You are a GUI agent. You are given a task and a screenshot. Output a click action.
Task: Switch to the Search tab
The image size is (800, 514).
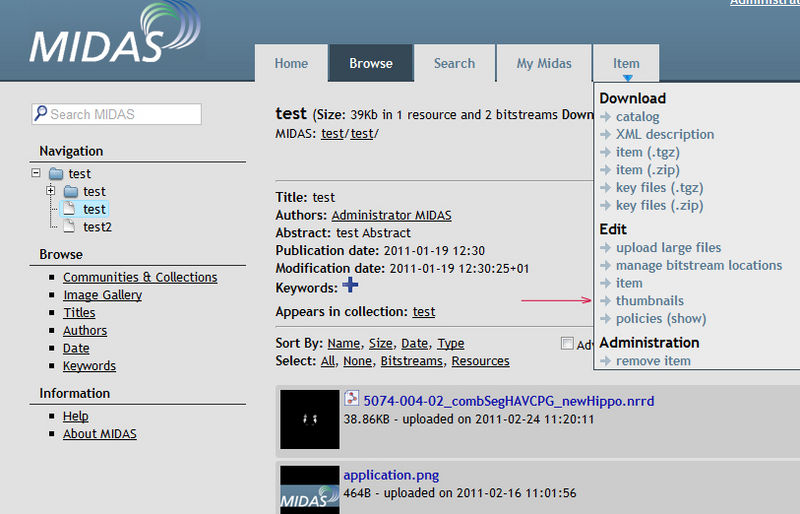coord(454,63)
